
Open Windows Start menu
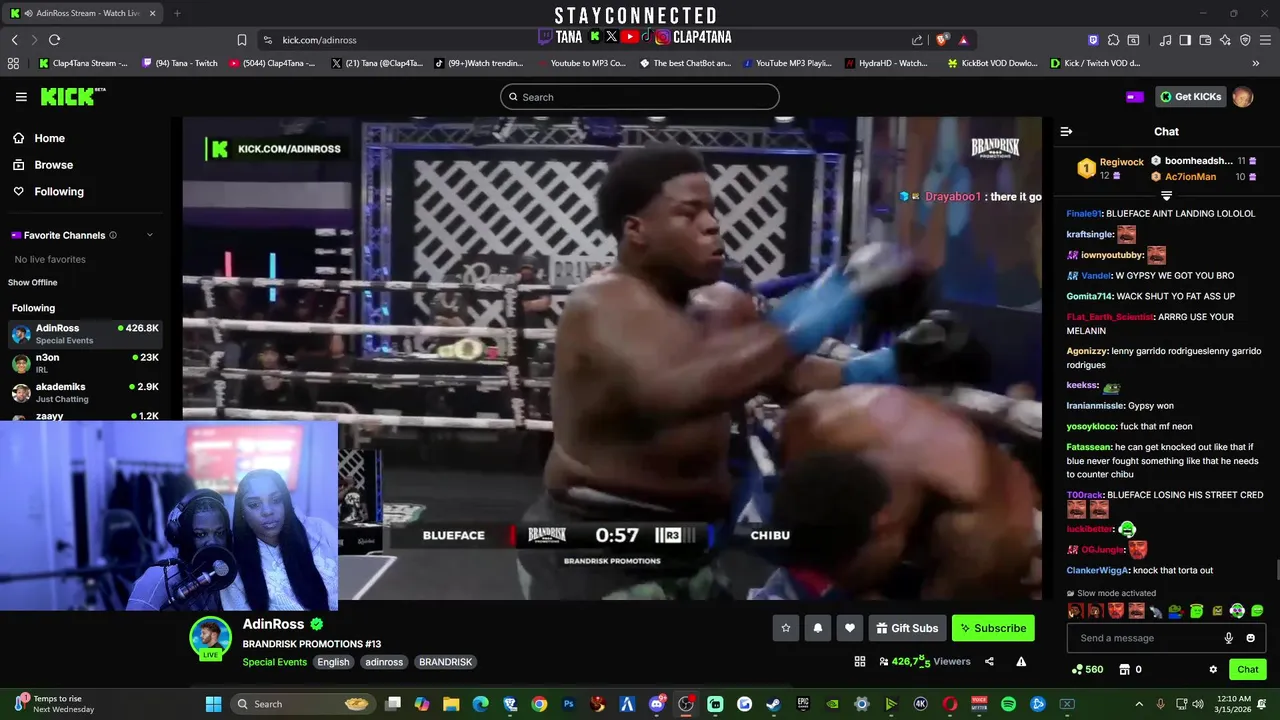point(213,704)
